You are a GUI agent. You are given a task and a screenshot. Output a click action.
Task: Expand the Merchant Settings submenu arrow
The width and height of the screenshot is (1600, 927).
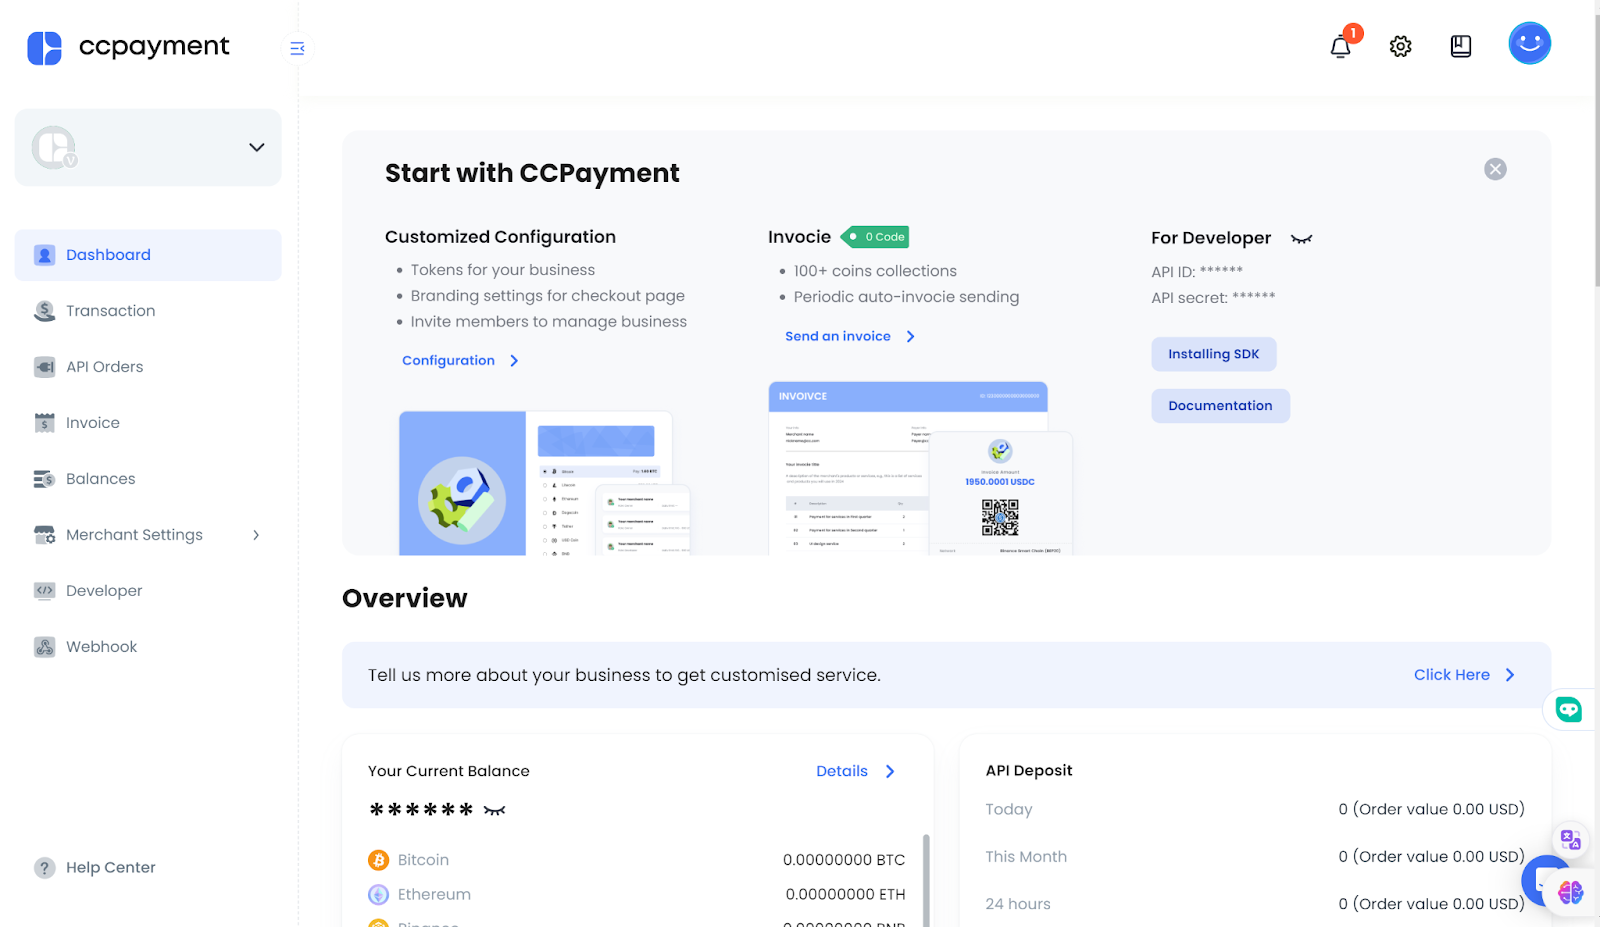point(256,535)
